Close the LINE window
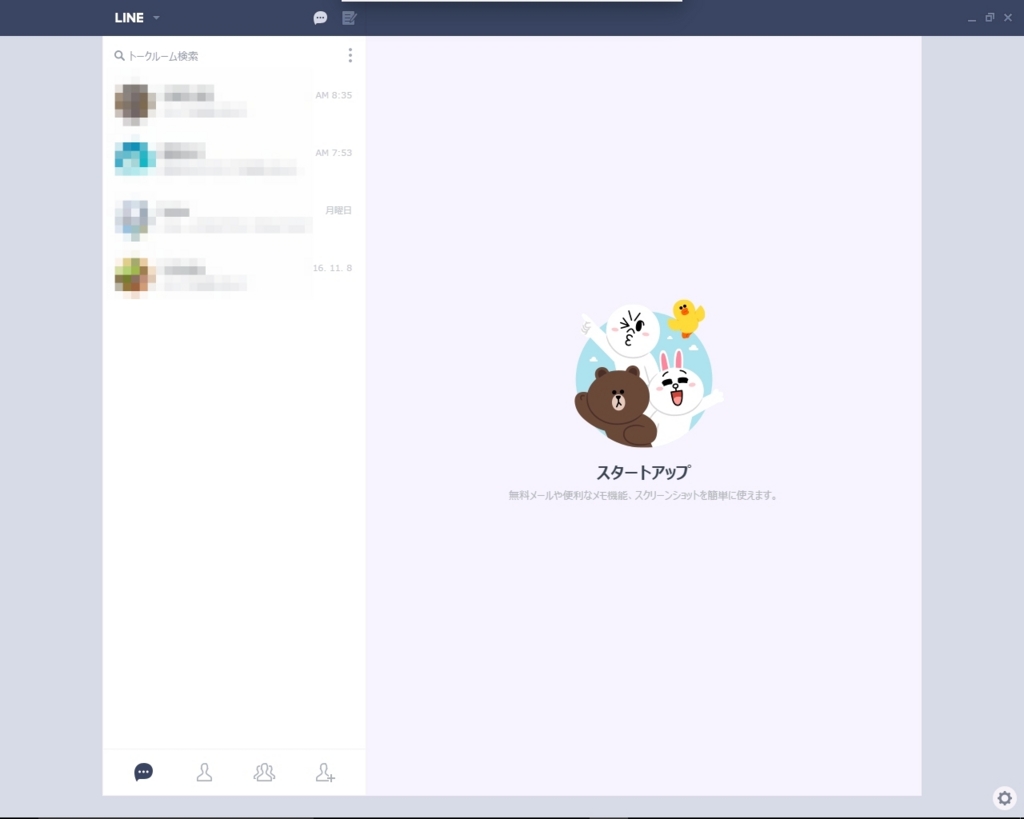 (x=1008, y=18)
